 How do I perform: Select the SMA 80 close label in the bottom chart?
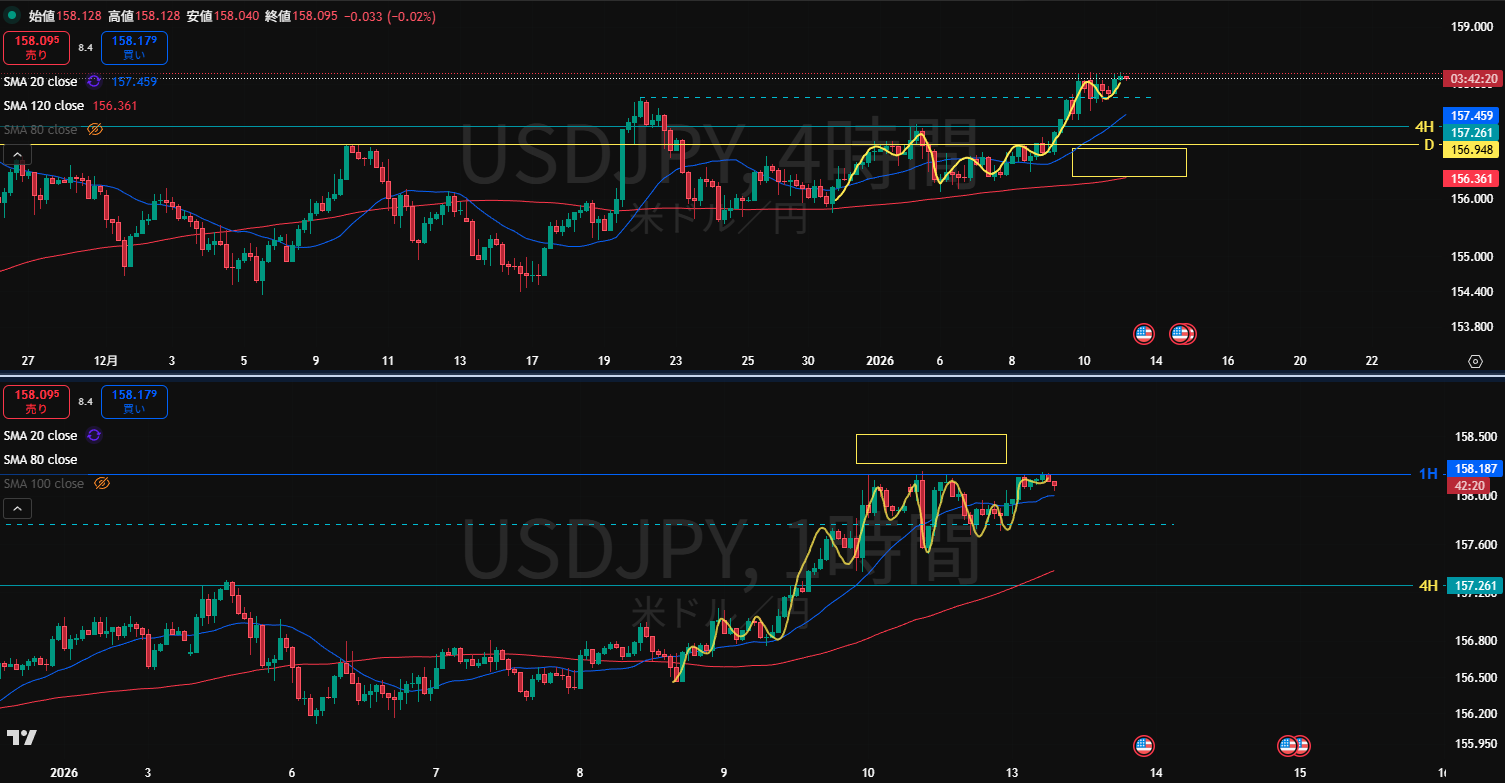coord(40,460)
